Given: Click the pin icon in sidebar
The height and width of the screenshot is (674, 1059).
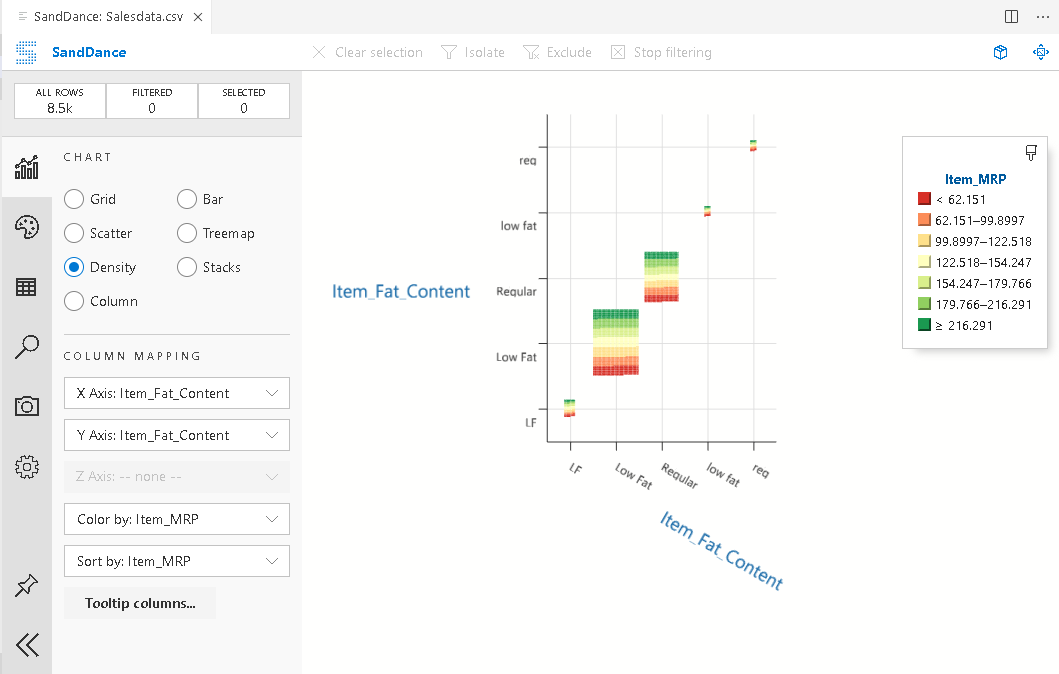Looking at the screenshot, I should tap(26, 586).
